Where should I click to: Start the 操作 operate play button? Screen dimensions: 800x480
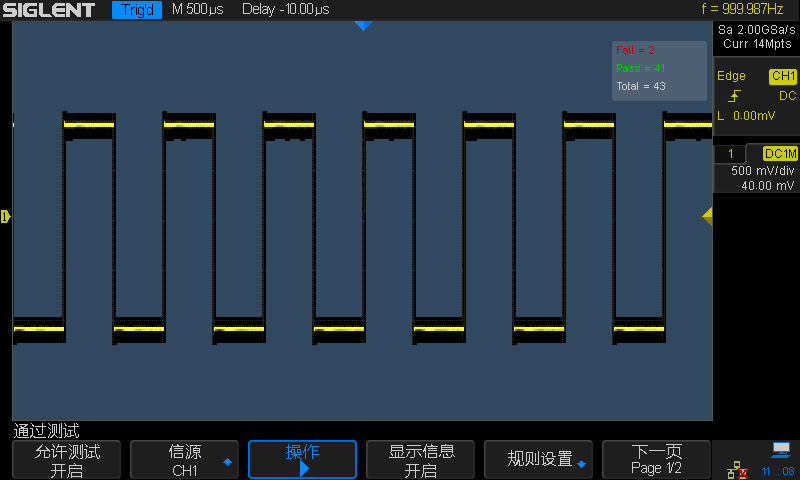point(303,460)
